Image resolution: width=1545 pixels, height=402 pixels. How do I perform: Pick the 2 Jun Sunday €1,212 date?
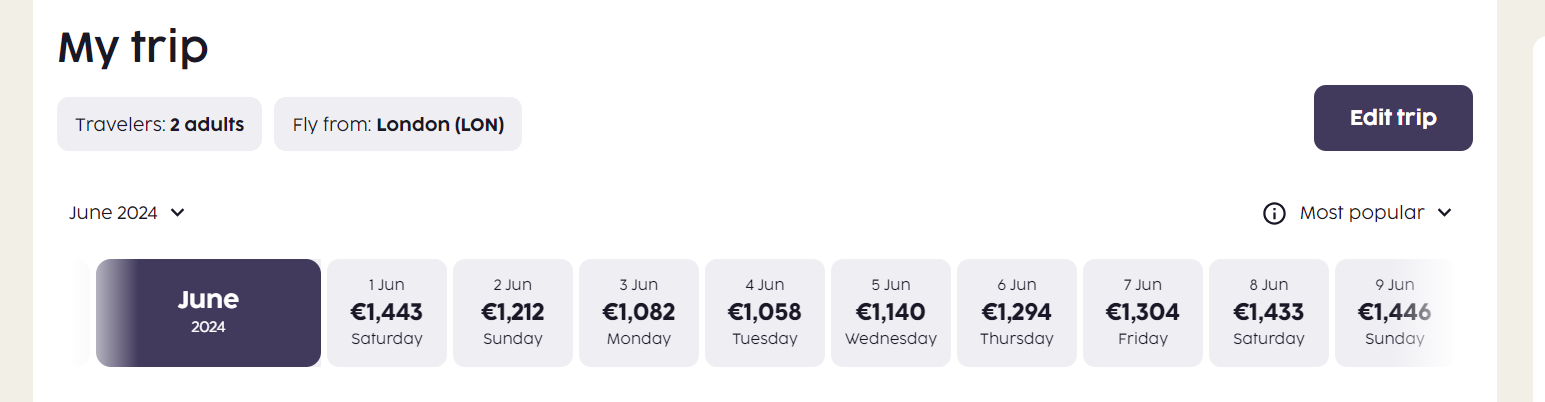(x=513, y=313)
